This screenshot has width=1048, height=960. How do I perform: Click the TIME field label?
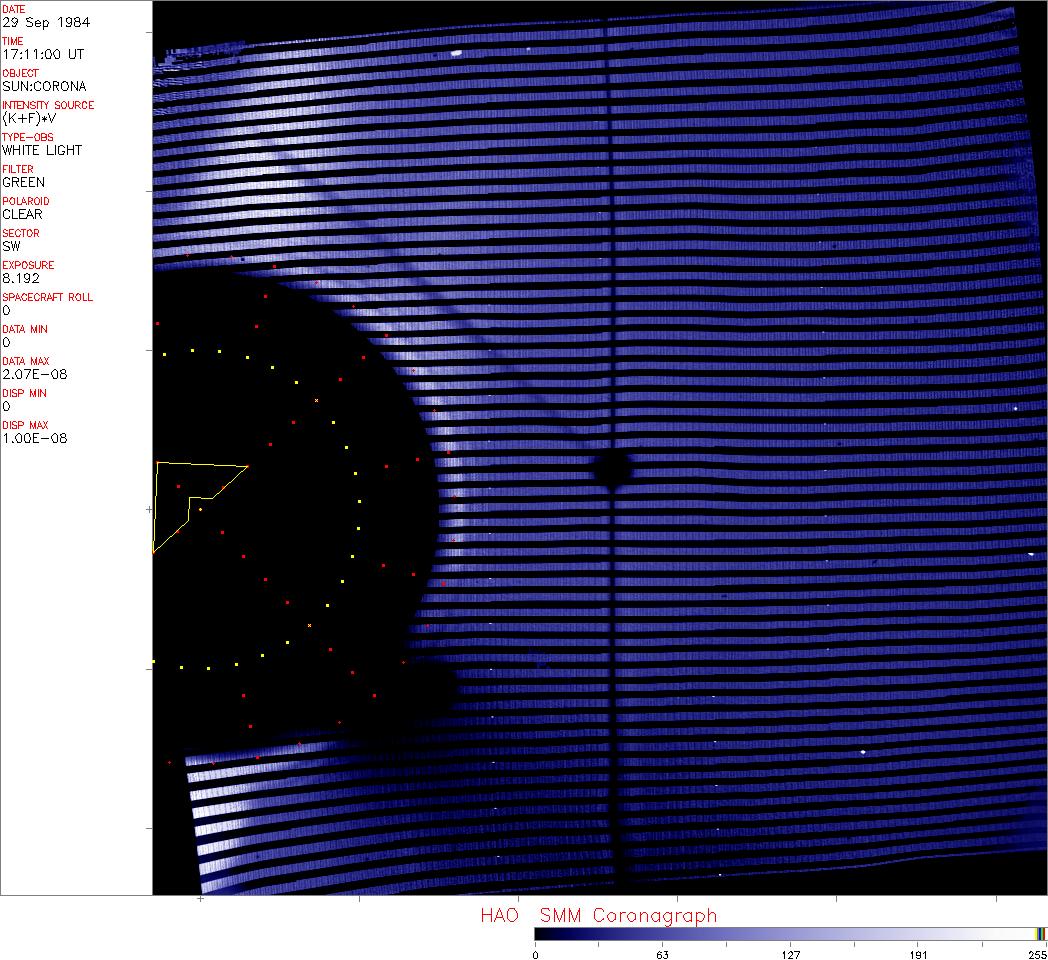coord(13,41)
